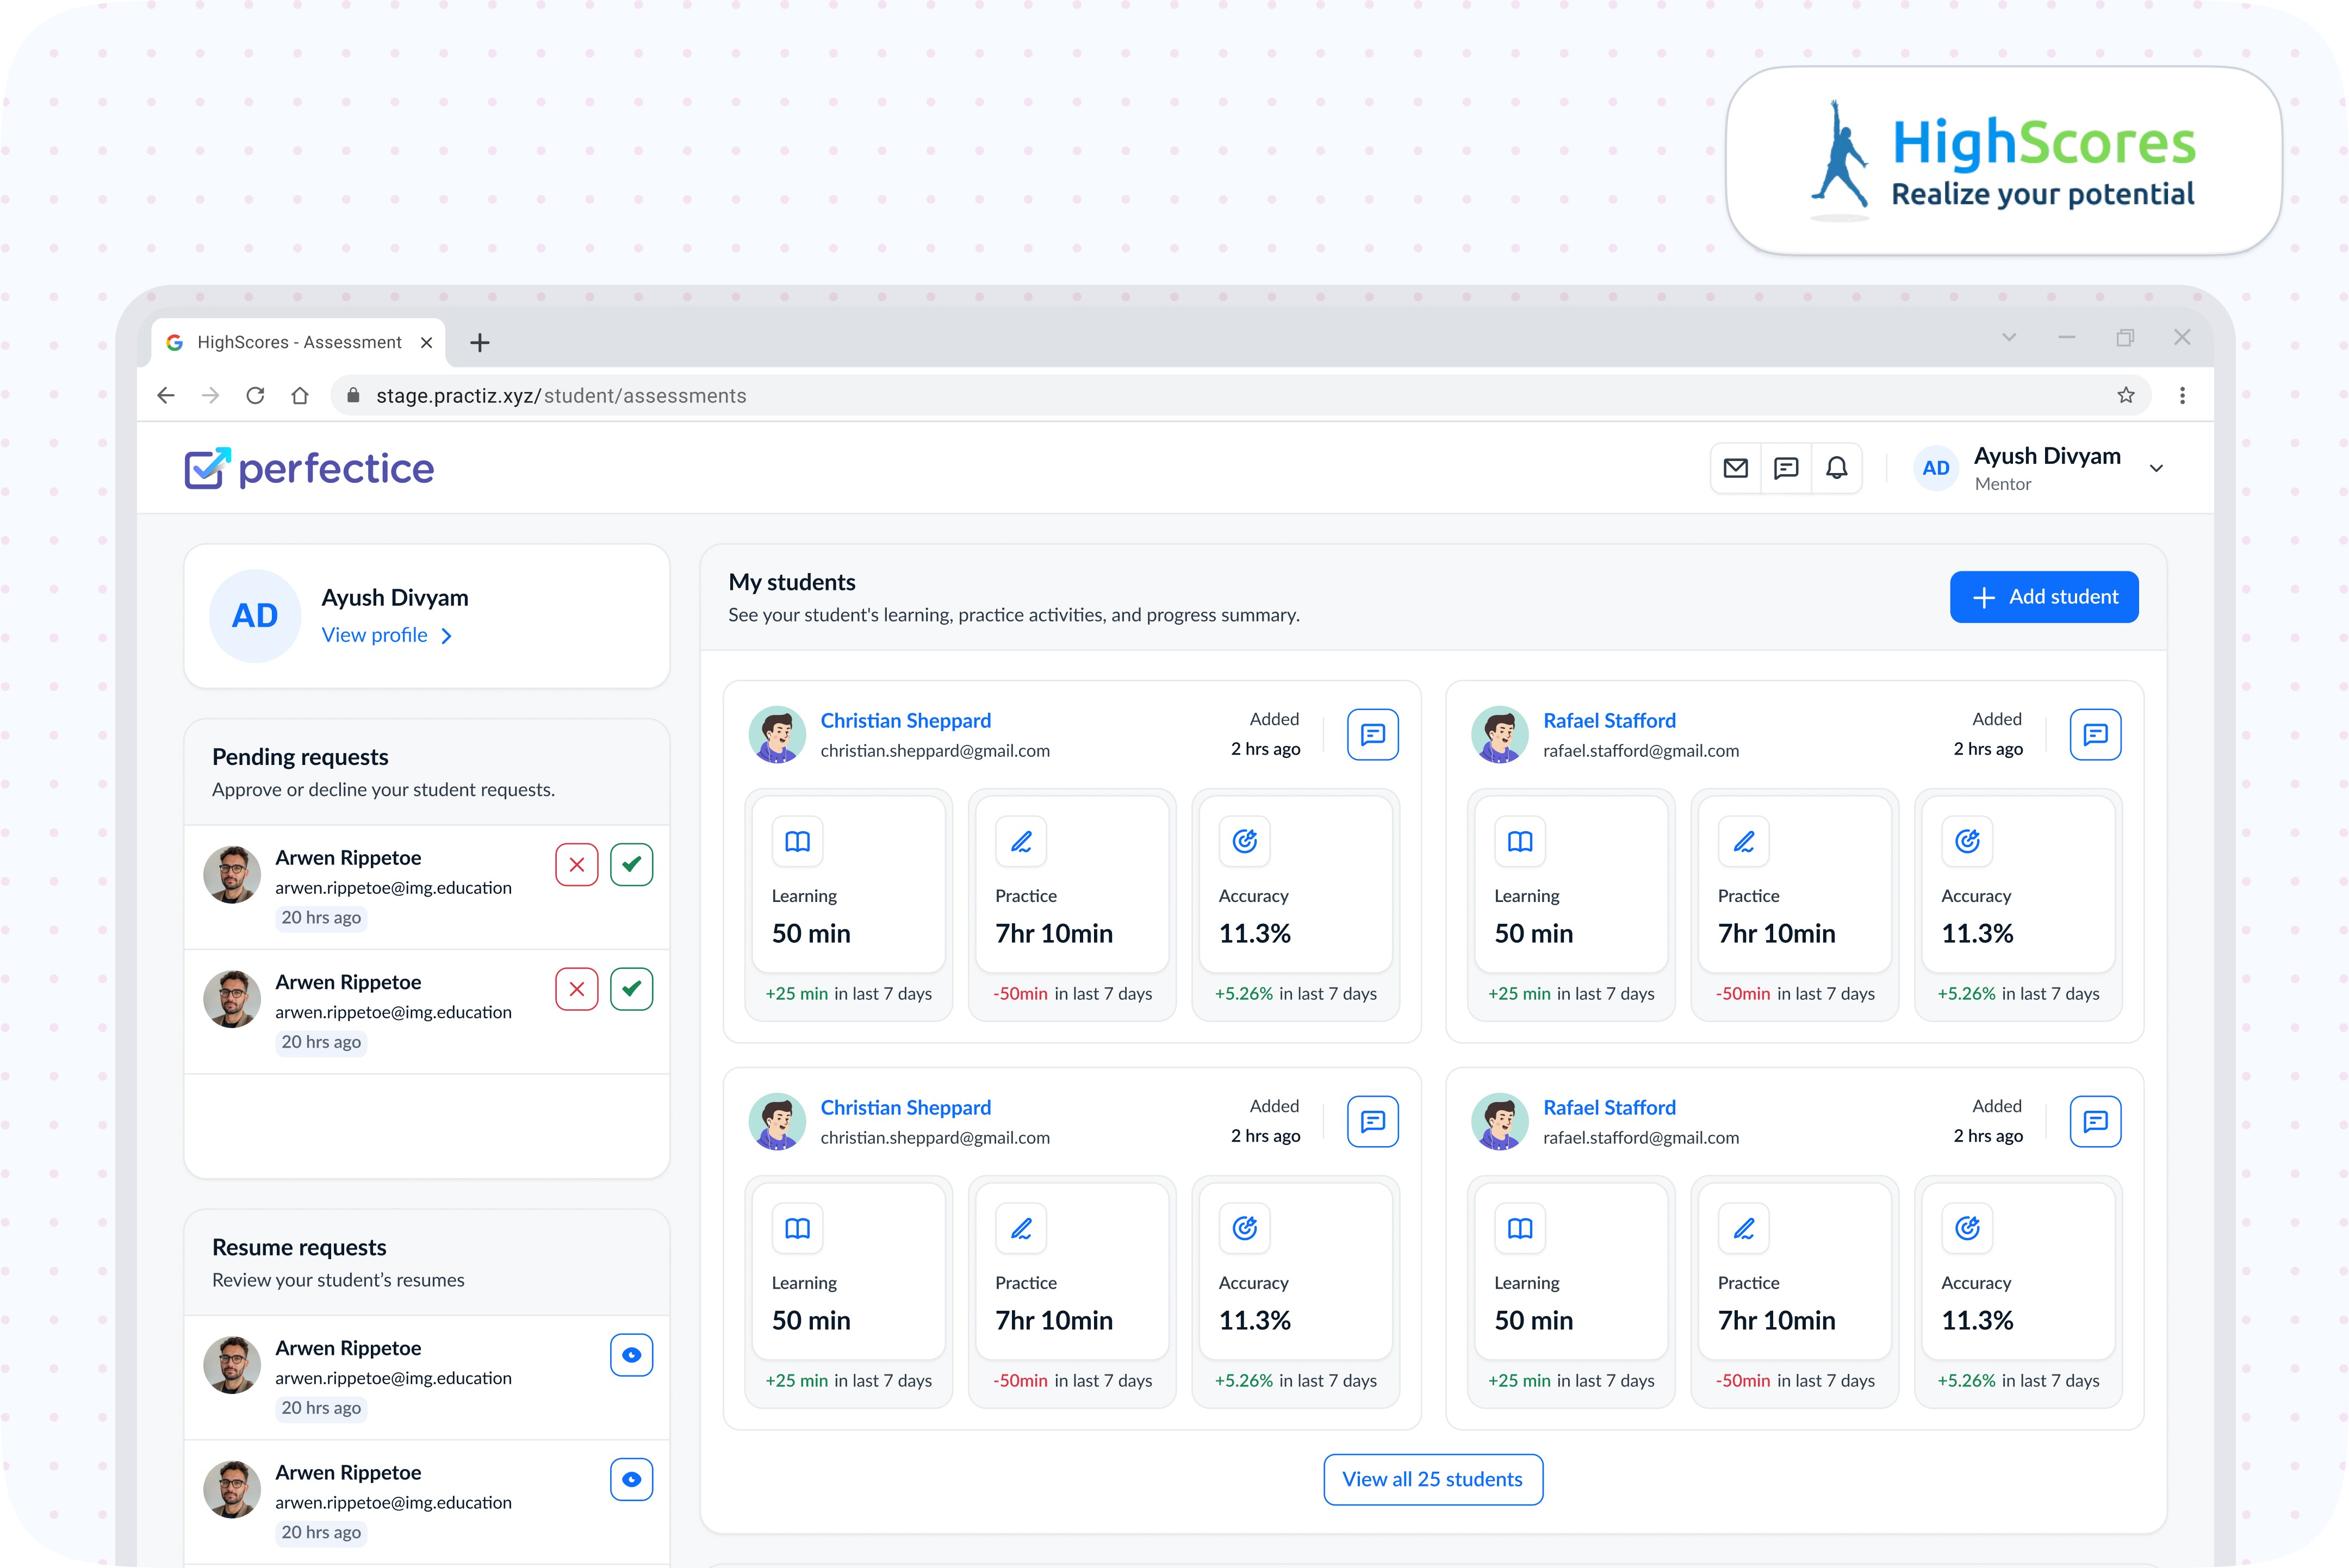Viewport: 2349px width, 1568px height.
Task: Message first Christian Sheppard via chat icon
Action: [x=1372, y=735]
